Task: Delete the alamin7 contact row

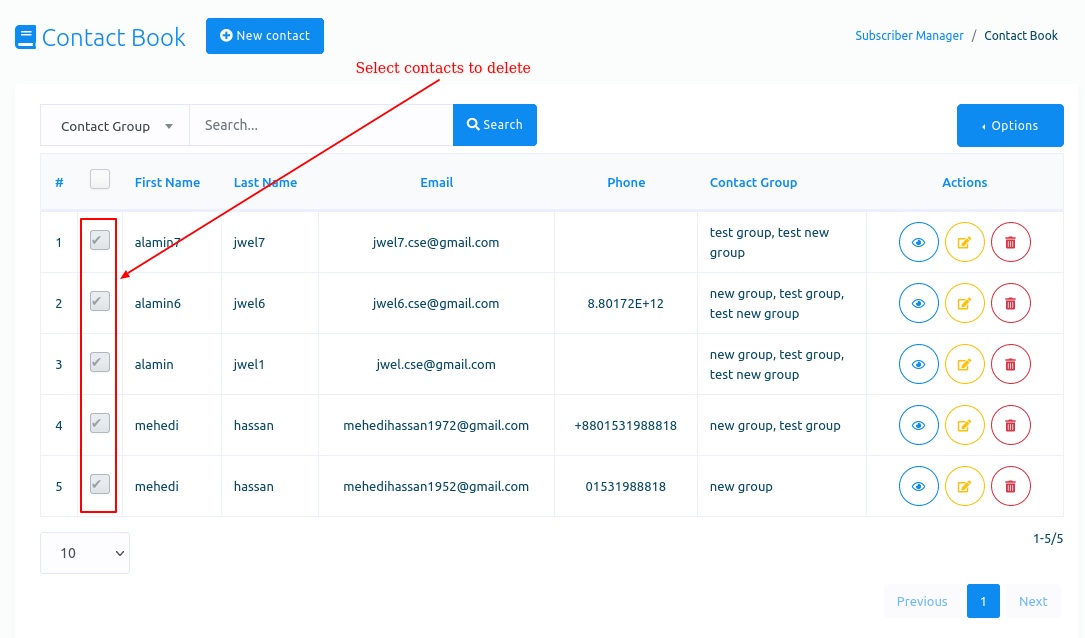Action: [1010, 242]
